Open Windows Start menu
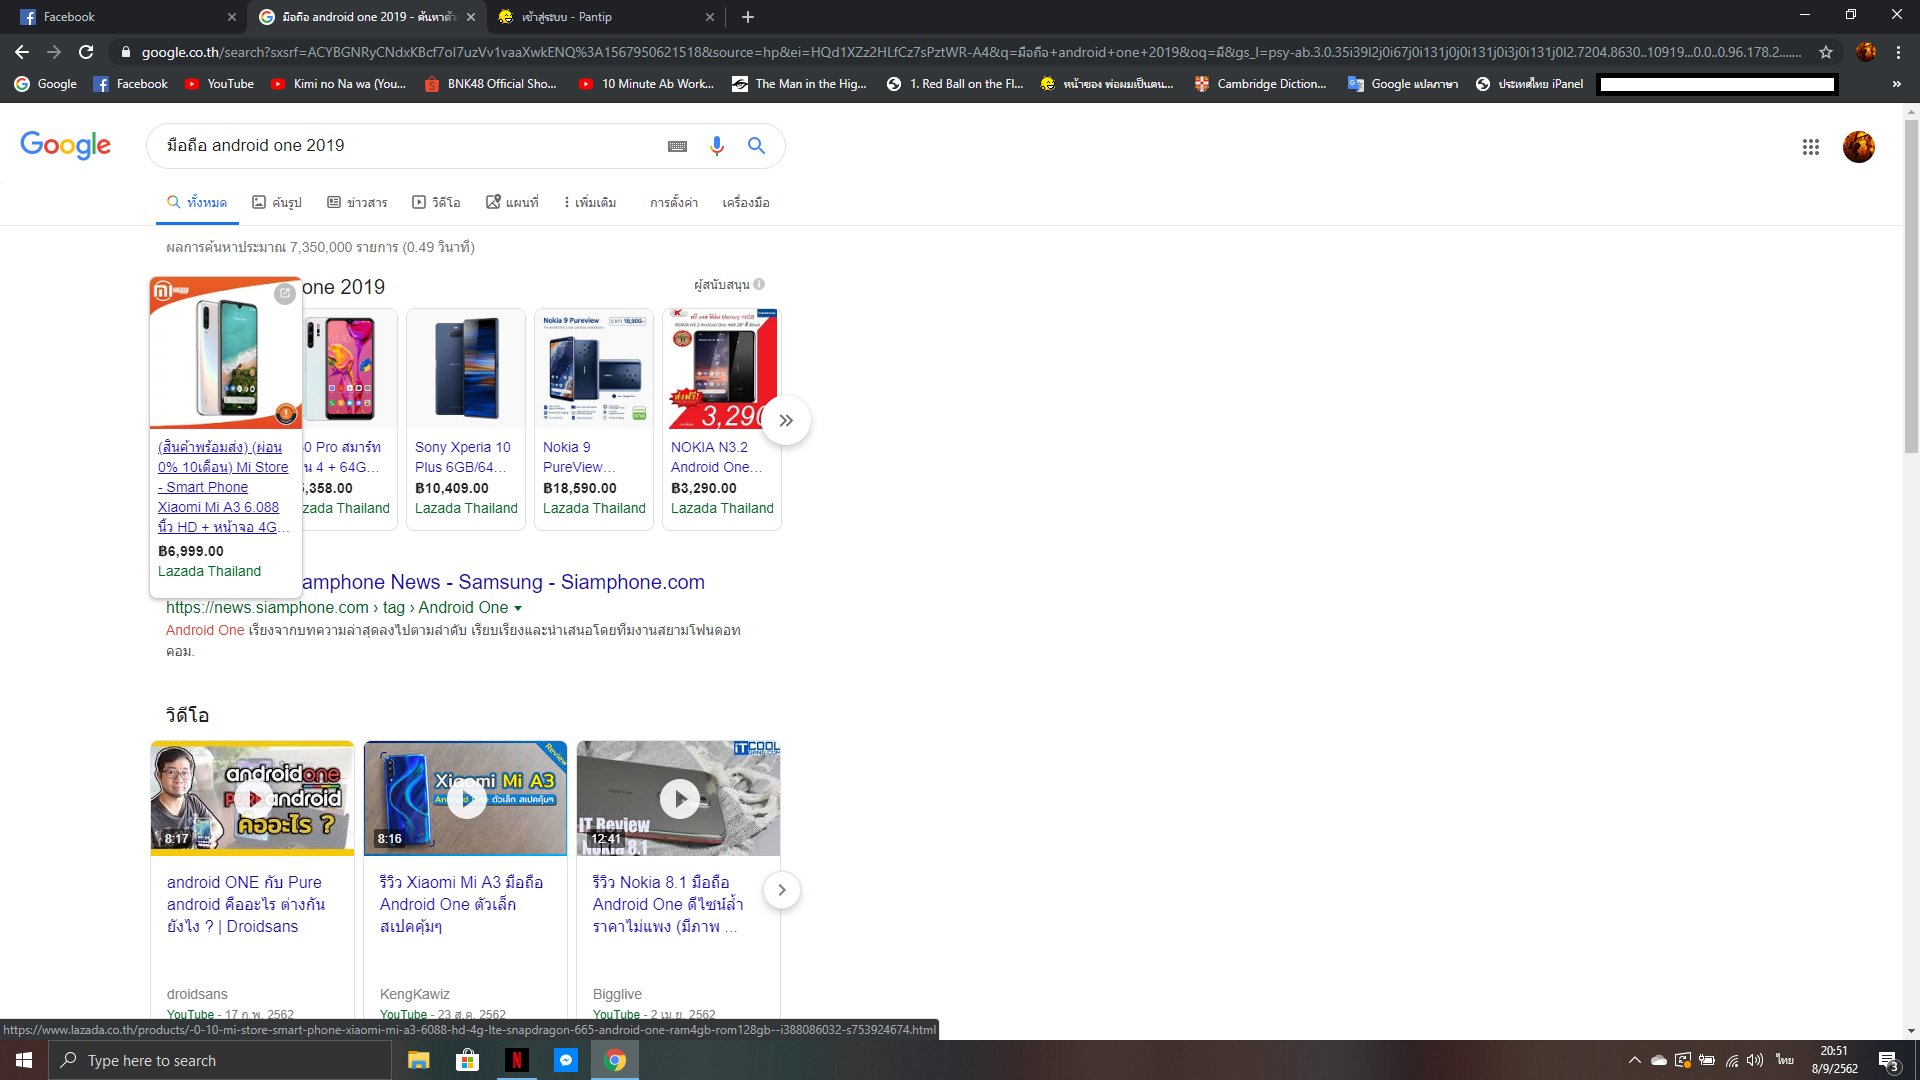This screenshot has height=1080, width=1920. 24,1060
